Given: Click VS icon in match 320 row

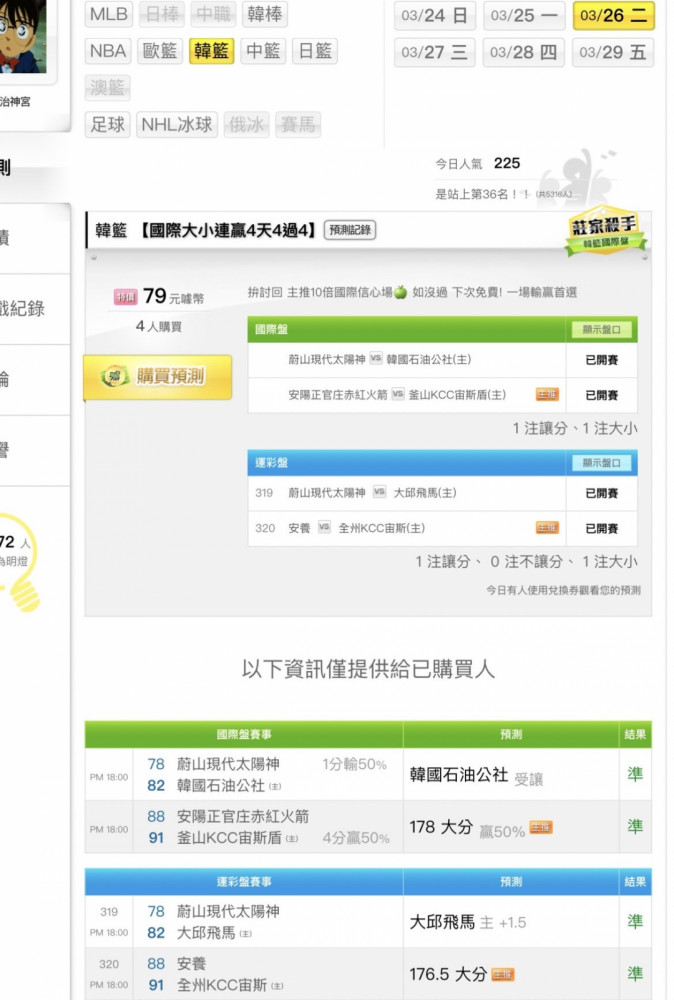Looking at the screenshot, I should [324, 527].
